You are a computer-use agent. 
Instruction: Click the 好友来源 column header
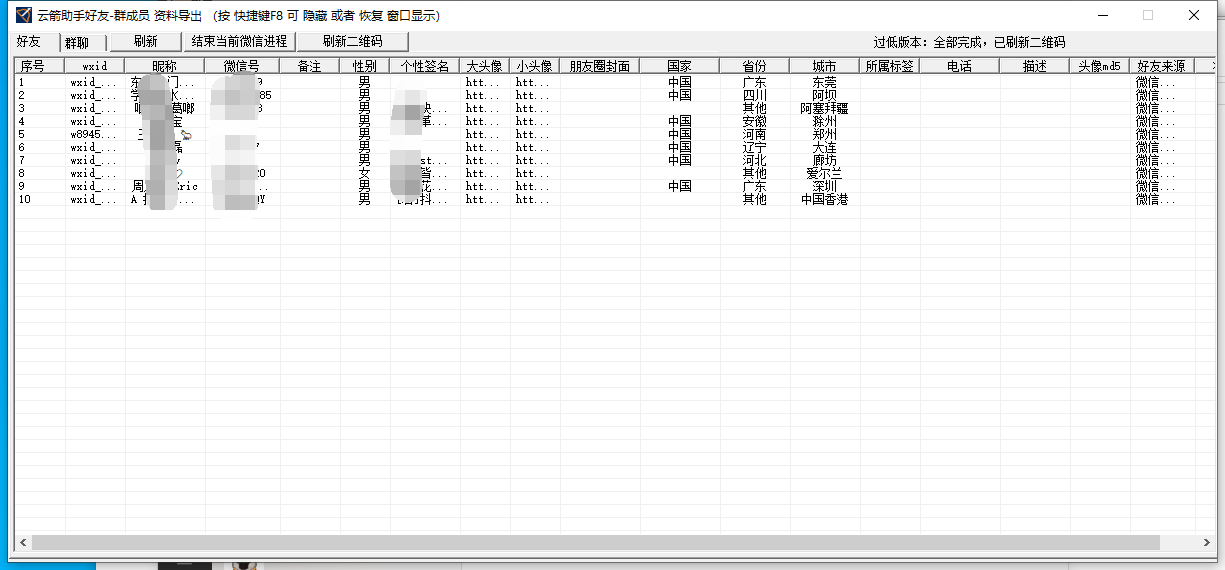(x=1162, y=66)
